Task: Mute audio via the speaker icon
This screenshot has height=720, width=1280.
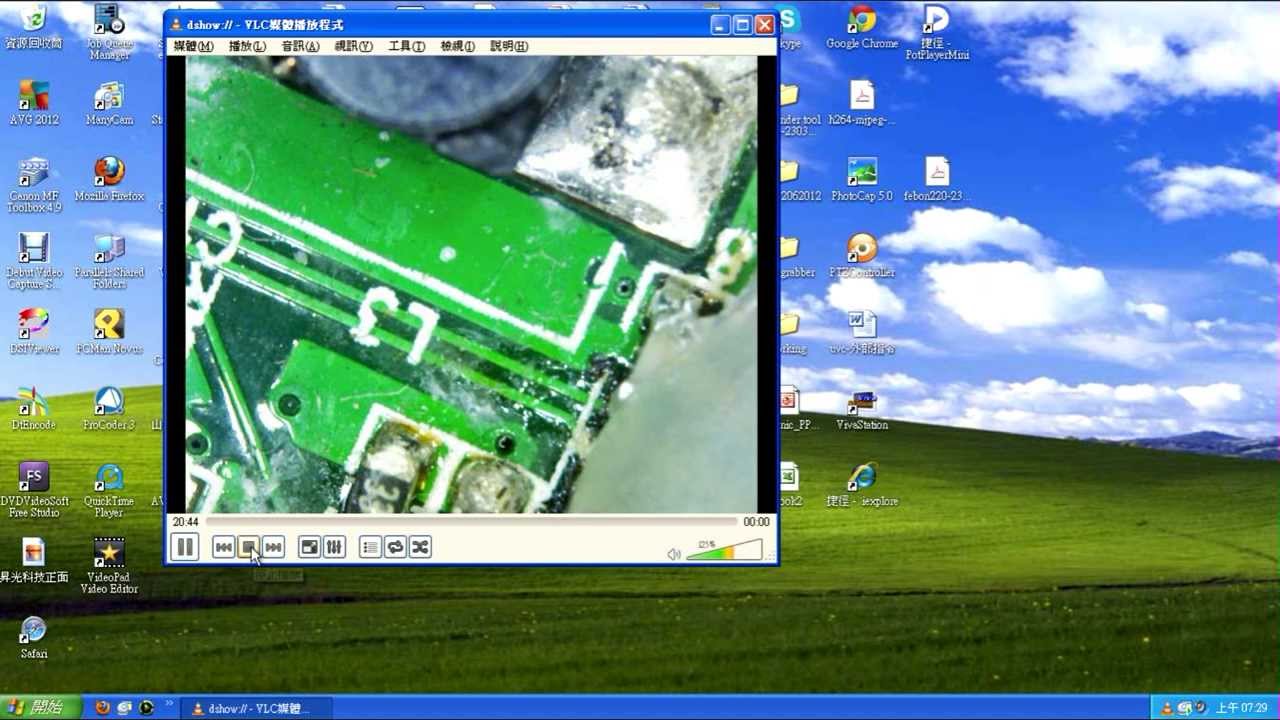Action: [x=674, y=554]
